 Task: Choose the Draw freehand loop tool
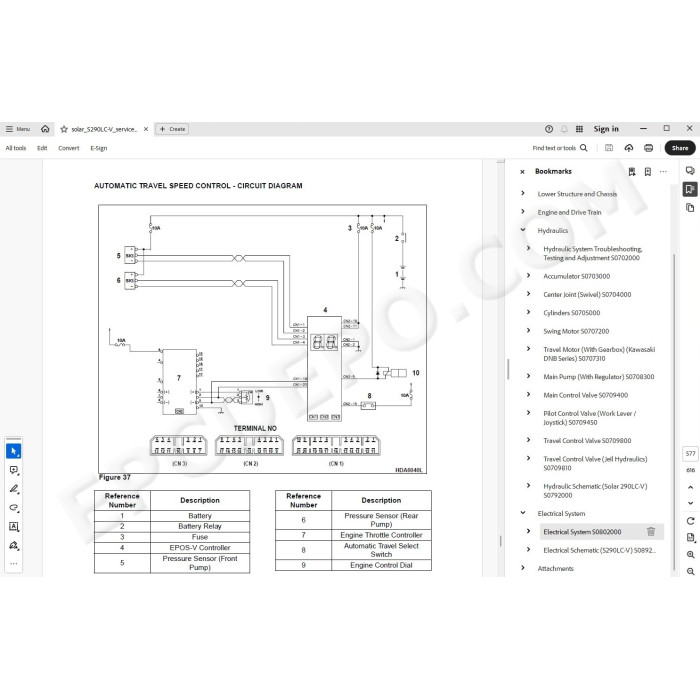(13, 508)
